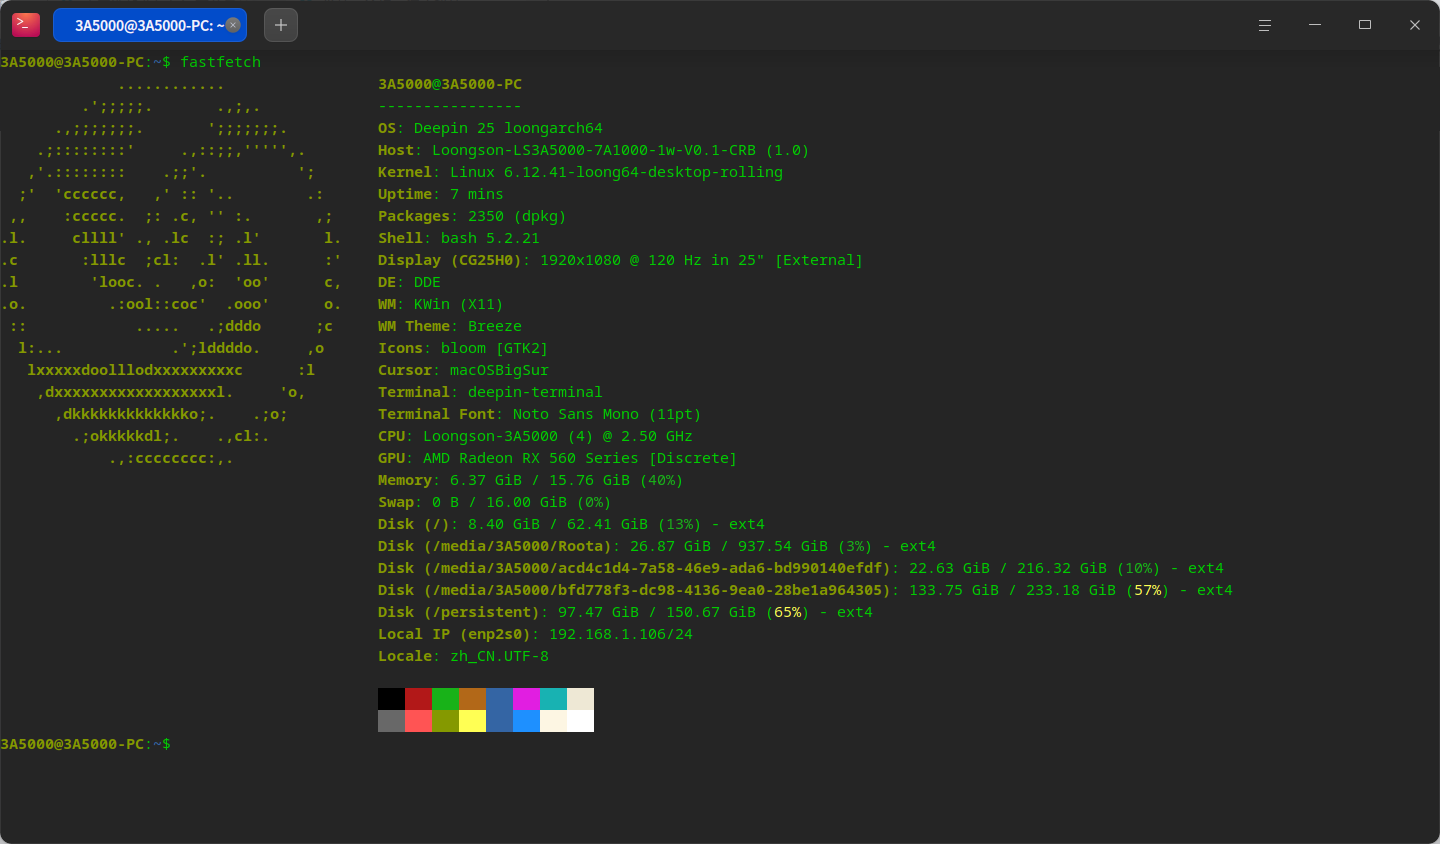Click the 'Display (CG25H0)' resolution line
The width and height of the screenshot is (1440, 844).
620,260
